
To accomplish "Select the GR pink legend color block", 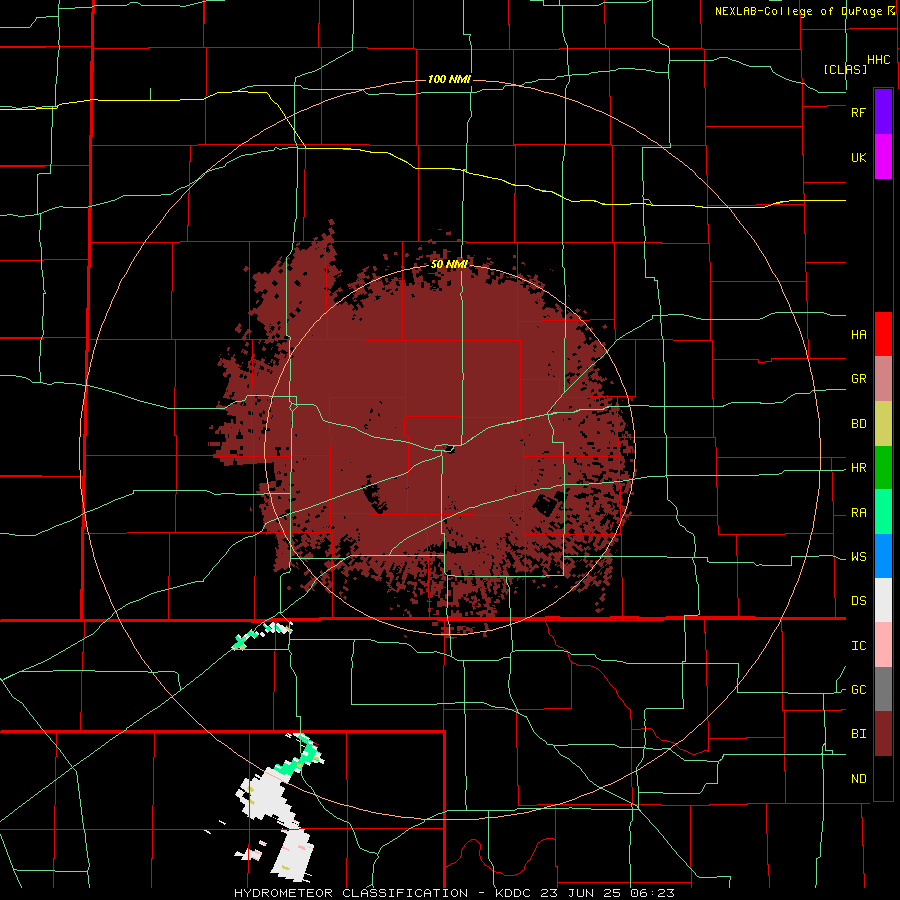I will [883, 379].
